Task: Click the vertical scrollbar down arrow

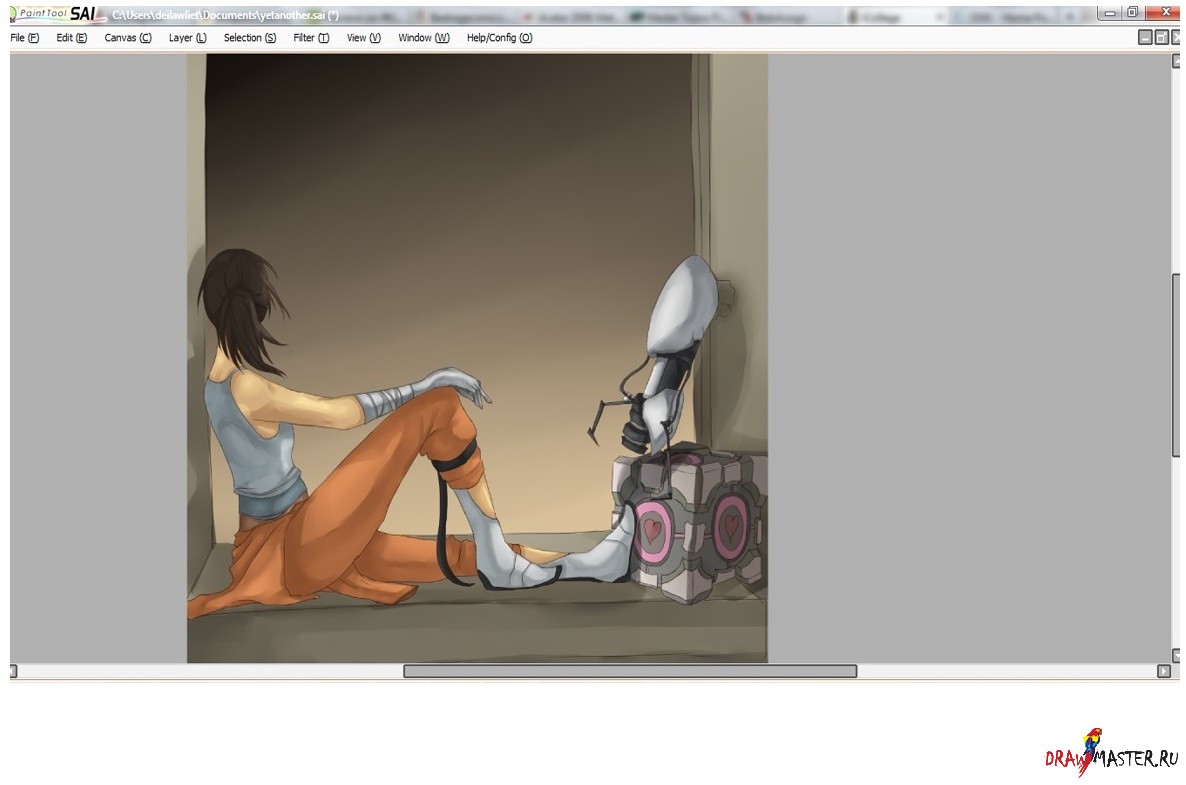Action: (1175, 655)
